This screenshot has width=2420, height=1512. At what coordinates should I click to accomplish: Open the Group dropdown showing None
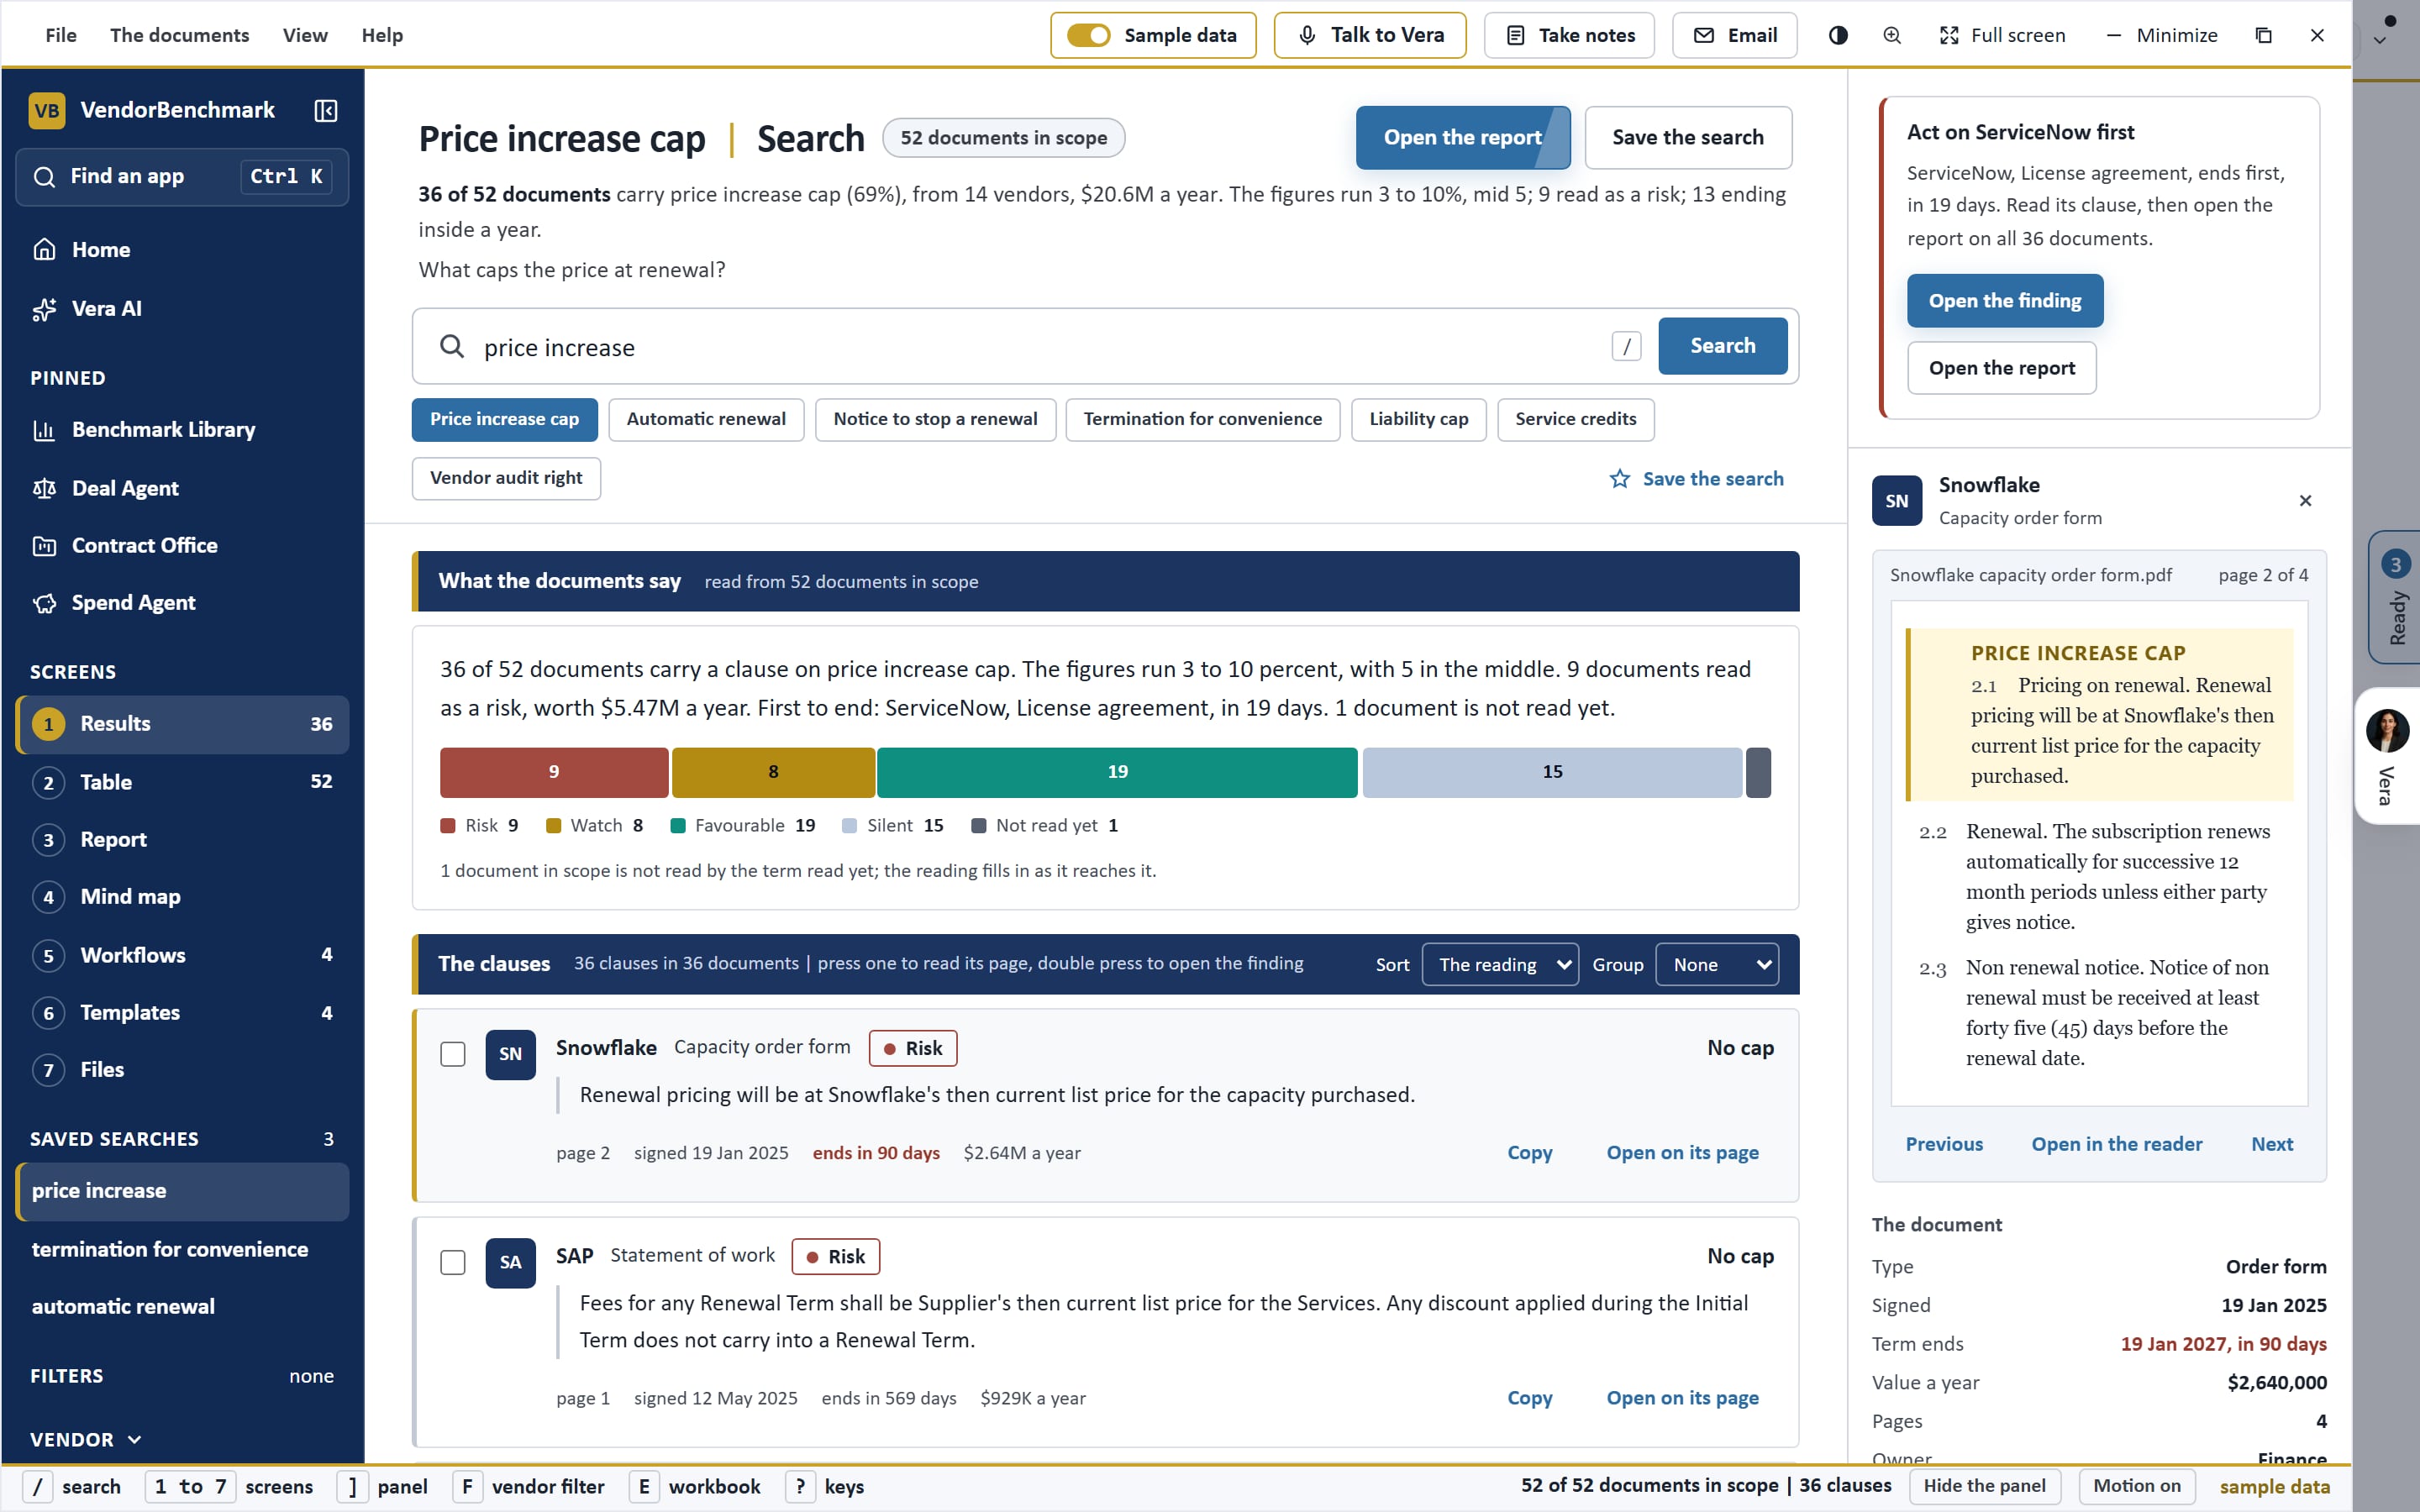coord(1717,964)
